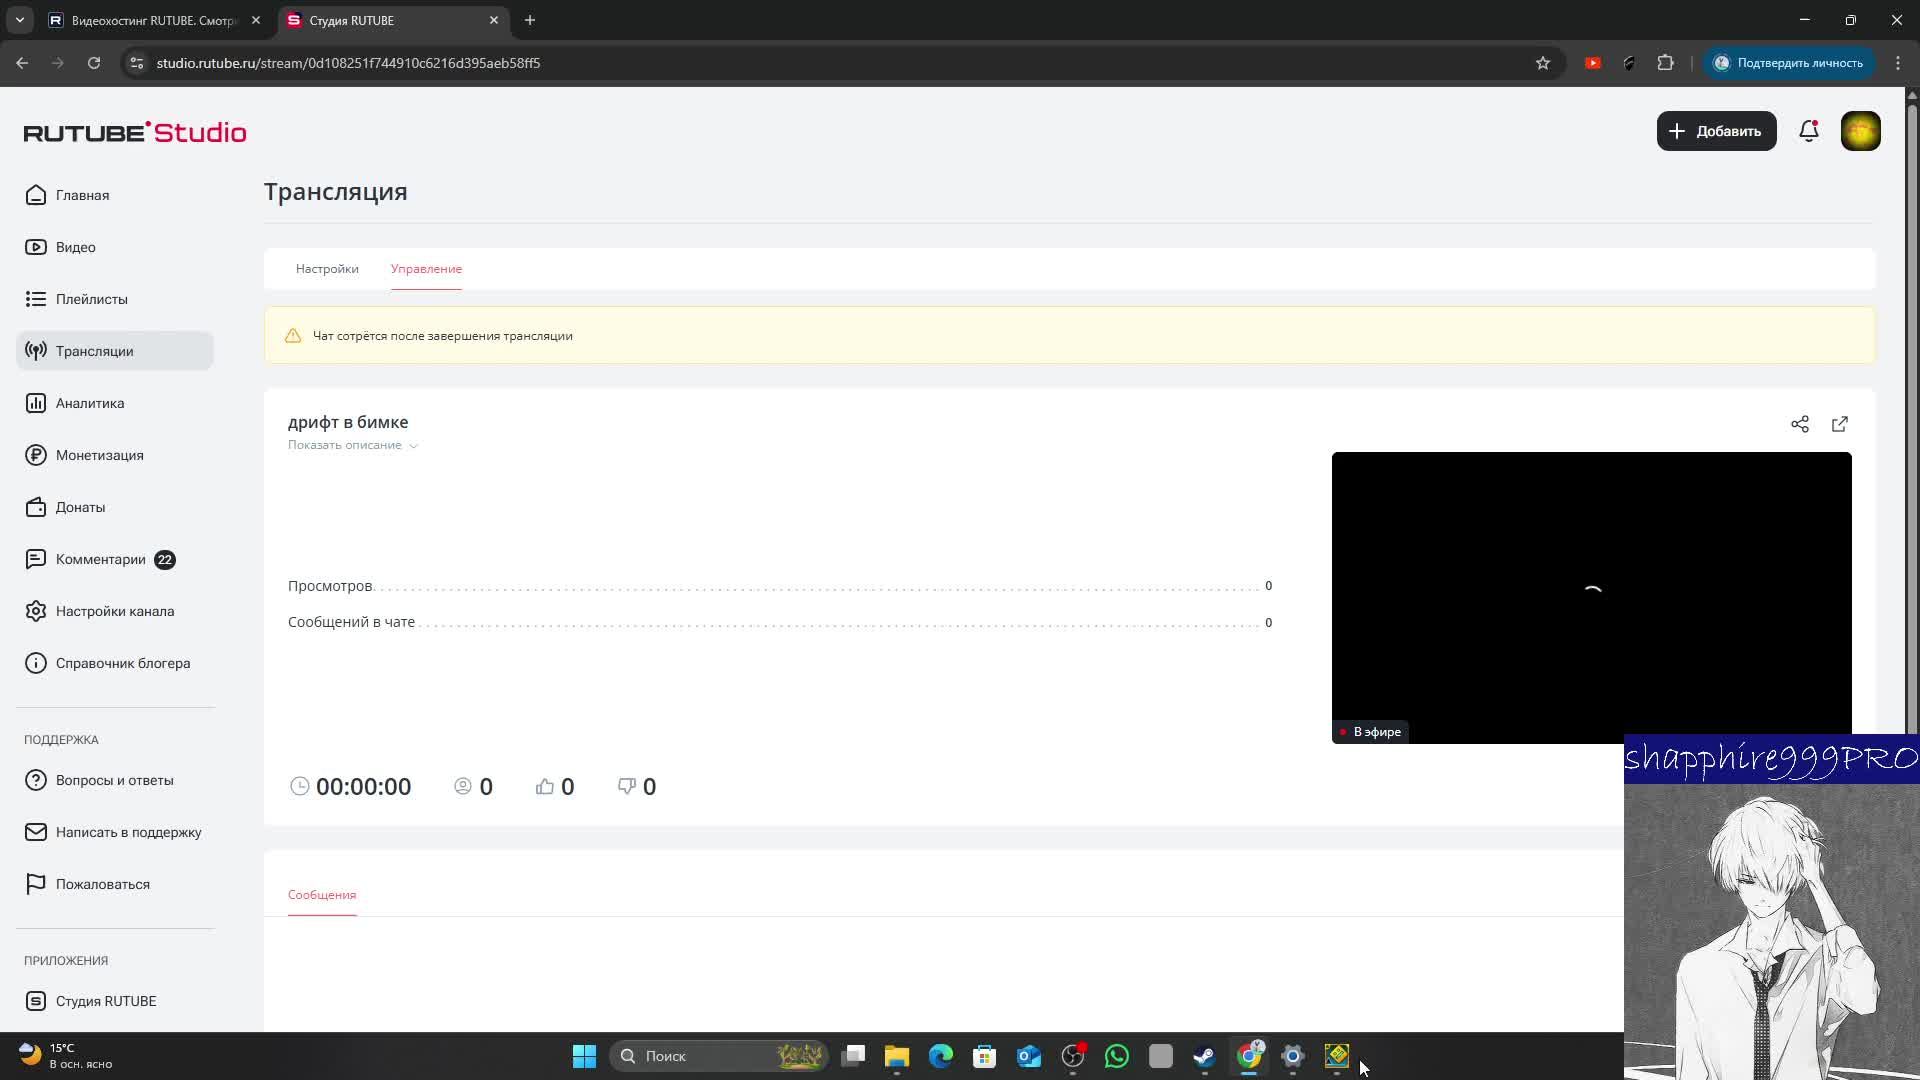Click the dislikes thumbs-down icon
1920x1080 pixels.
pyautogui.click(x=627, y=786)
